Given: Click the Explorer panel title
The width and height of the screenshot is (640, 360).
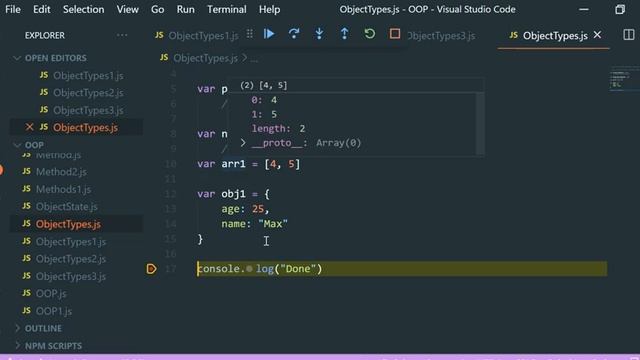Looking at the screenshot, I should point(44,36).
